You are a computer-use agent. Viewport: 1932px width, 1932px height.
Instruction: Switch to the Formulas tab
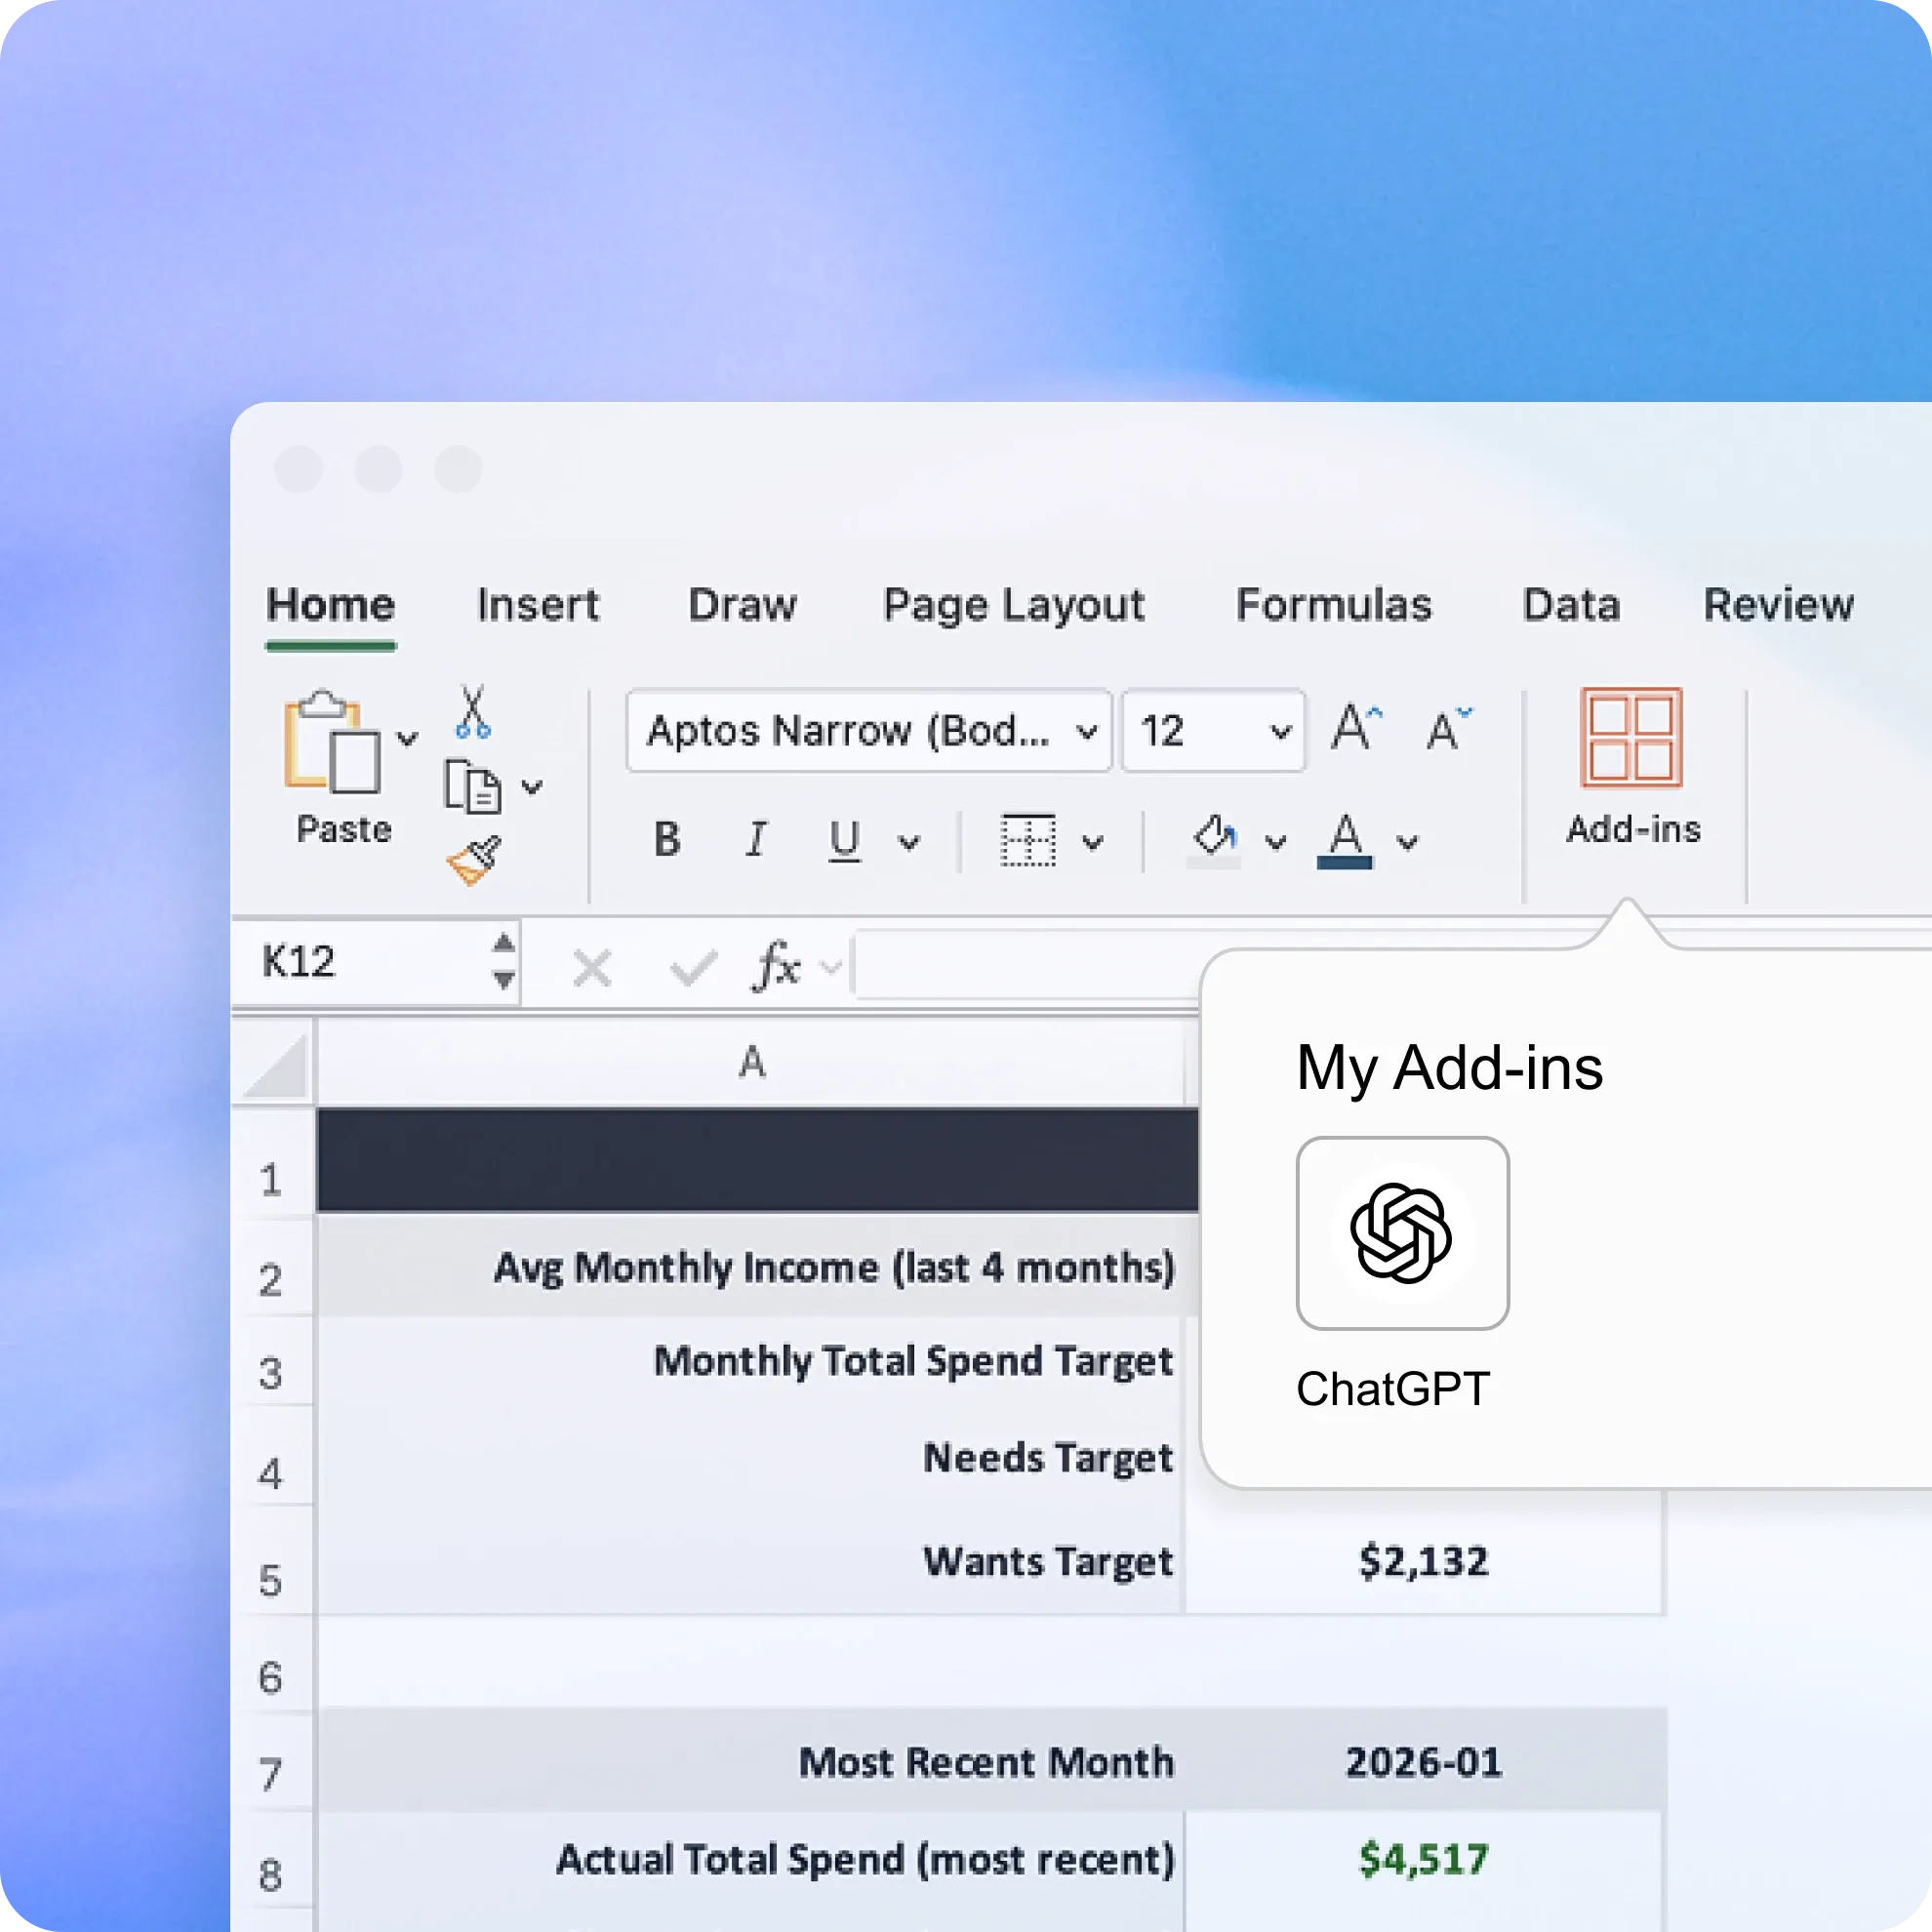(1334, 605)
